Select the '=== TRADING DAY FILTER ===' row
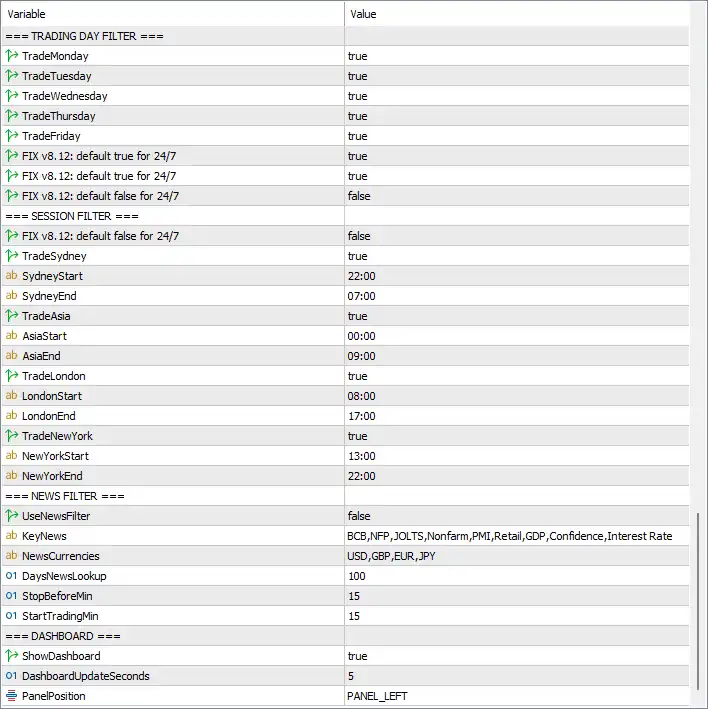The width and height of the screenshot is (708, 709). [345, 36]
